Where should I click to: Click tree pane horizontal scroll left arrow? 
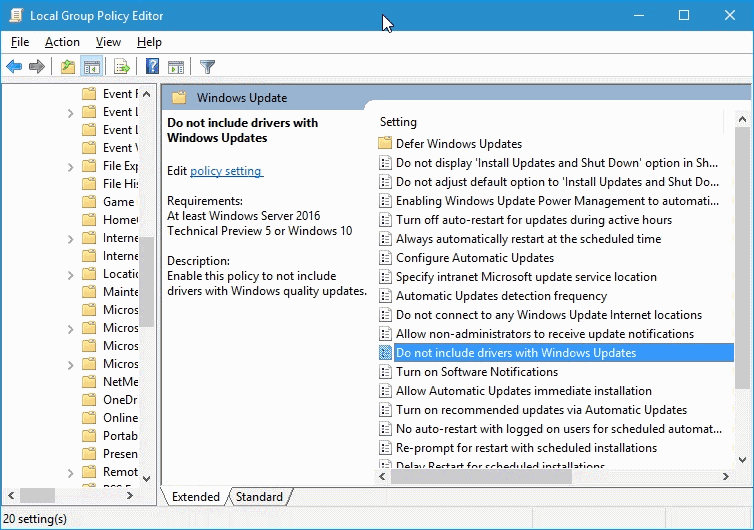(11, 495)
